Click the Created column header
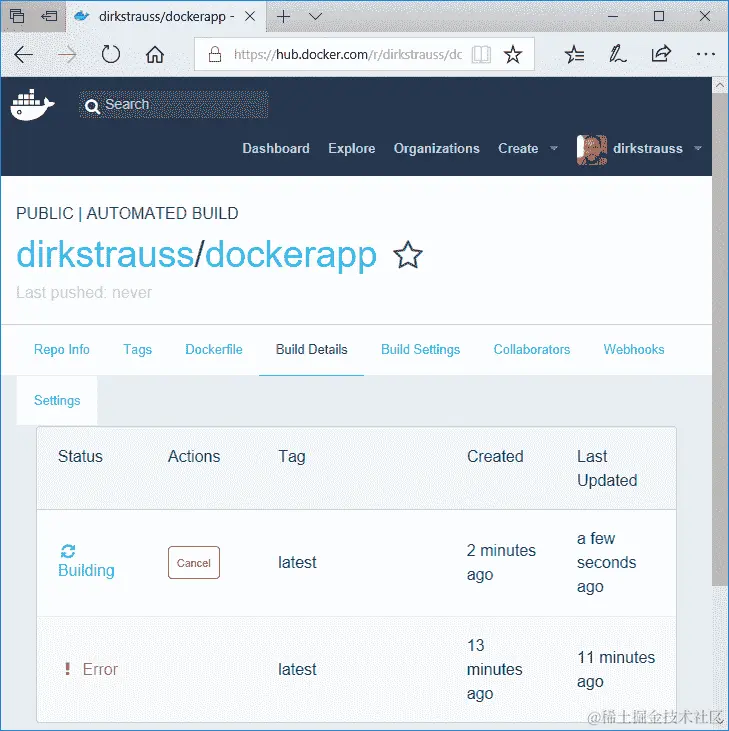 [495, 456]
